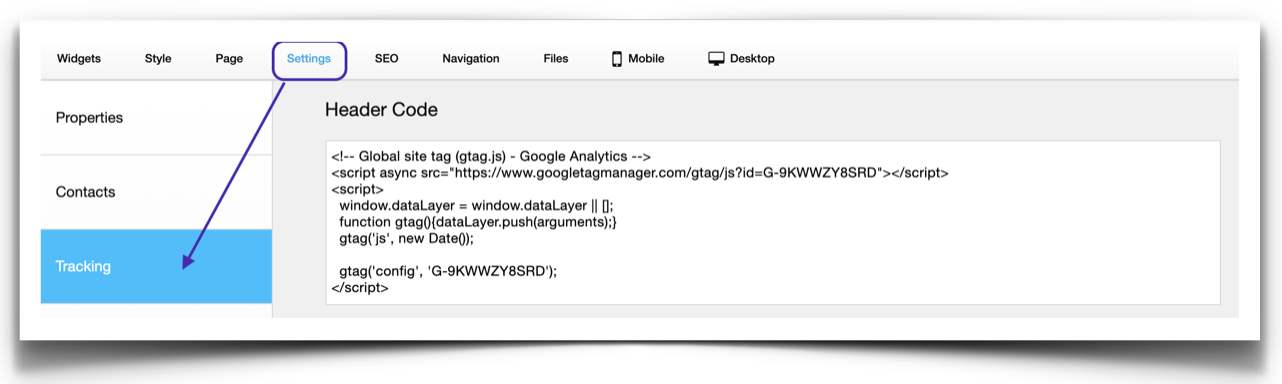Select the highlighted Tracking sidebar item
1282x384 pixels.
pos(156,266)
